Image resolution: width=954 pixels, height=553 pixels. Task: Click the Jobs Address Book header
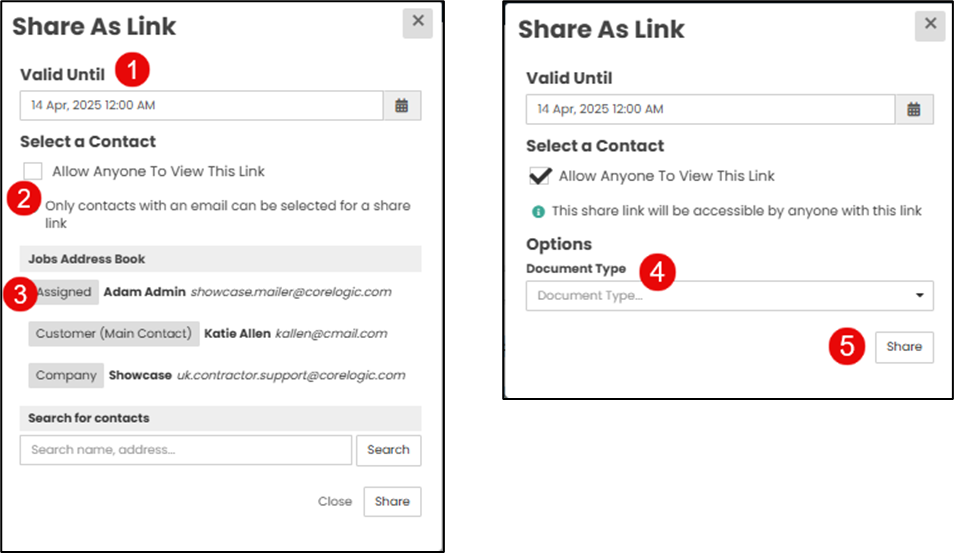pos(220,259)
